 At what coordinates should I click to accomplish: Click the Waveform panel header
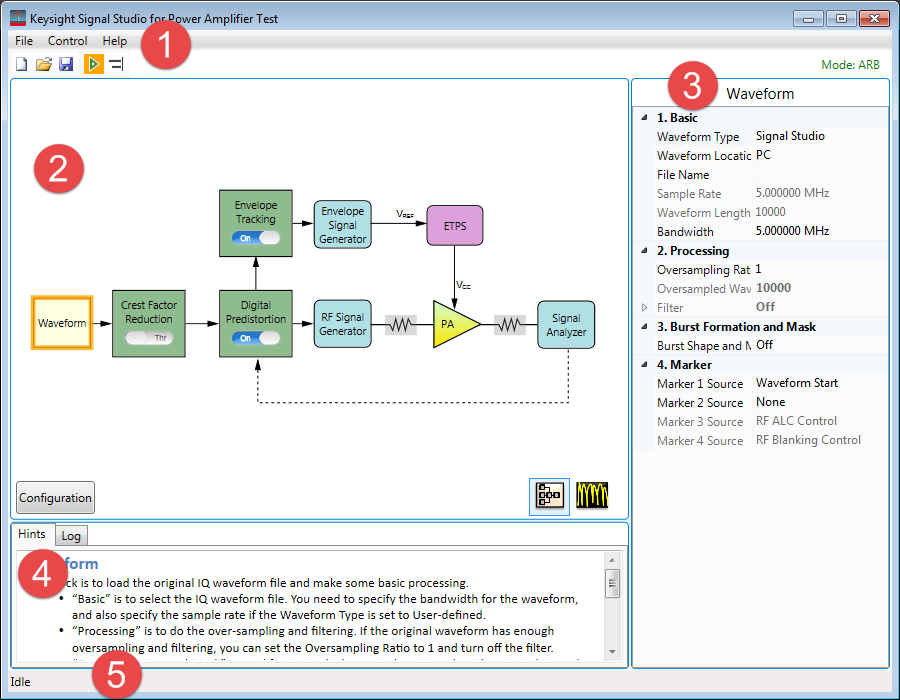(760, 94)
